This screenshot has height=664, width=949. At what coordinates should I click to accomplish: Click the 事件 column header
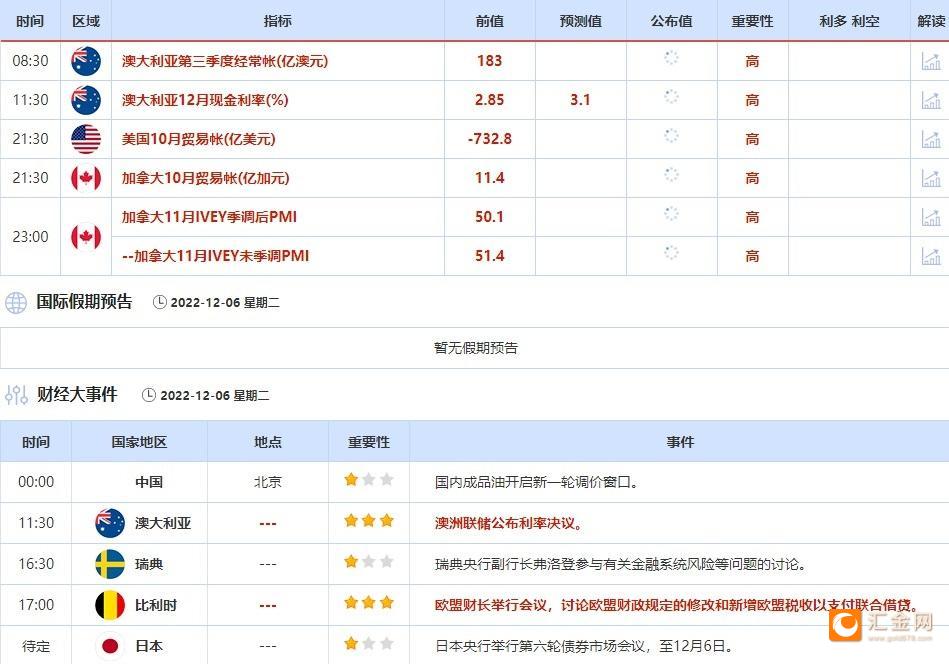click(x=680, y=442)
